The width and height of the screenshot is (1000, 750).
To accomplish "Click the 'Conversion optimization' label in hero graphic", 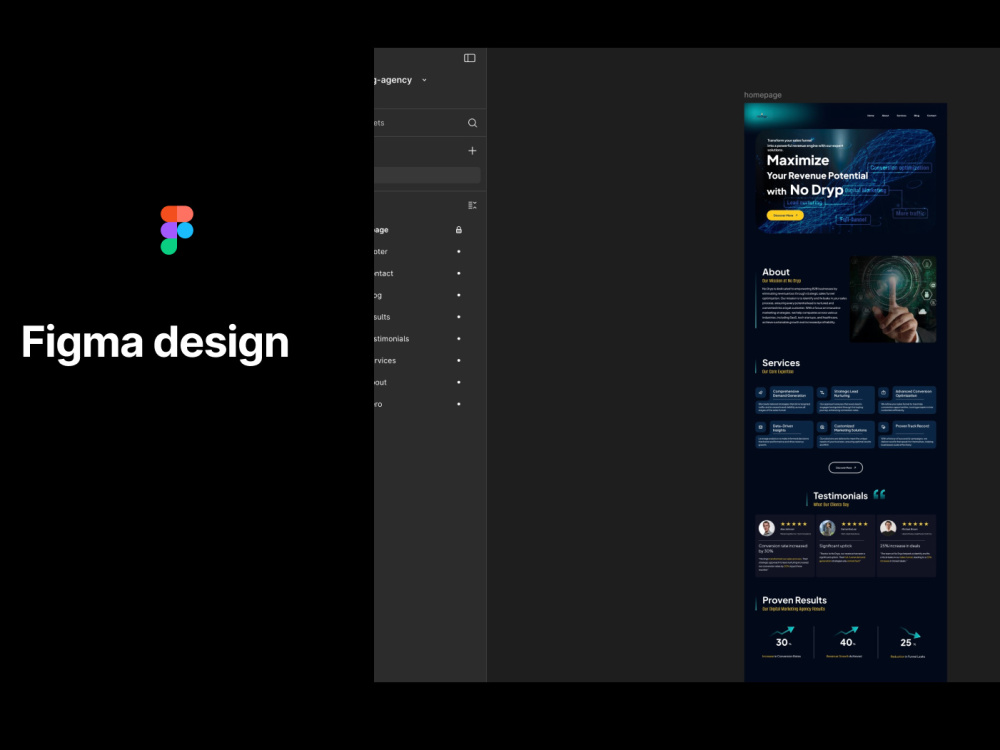I will click(x=900, y=168).
